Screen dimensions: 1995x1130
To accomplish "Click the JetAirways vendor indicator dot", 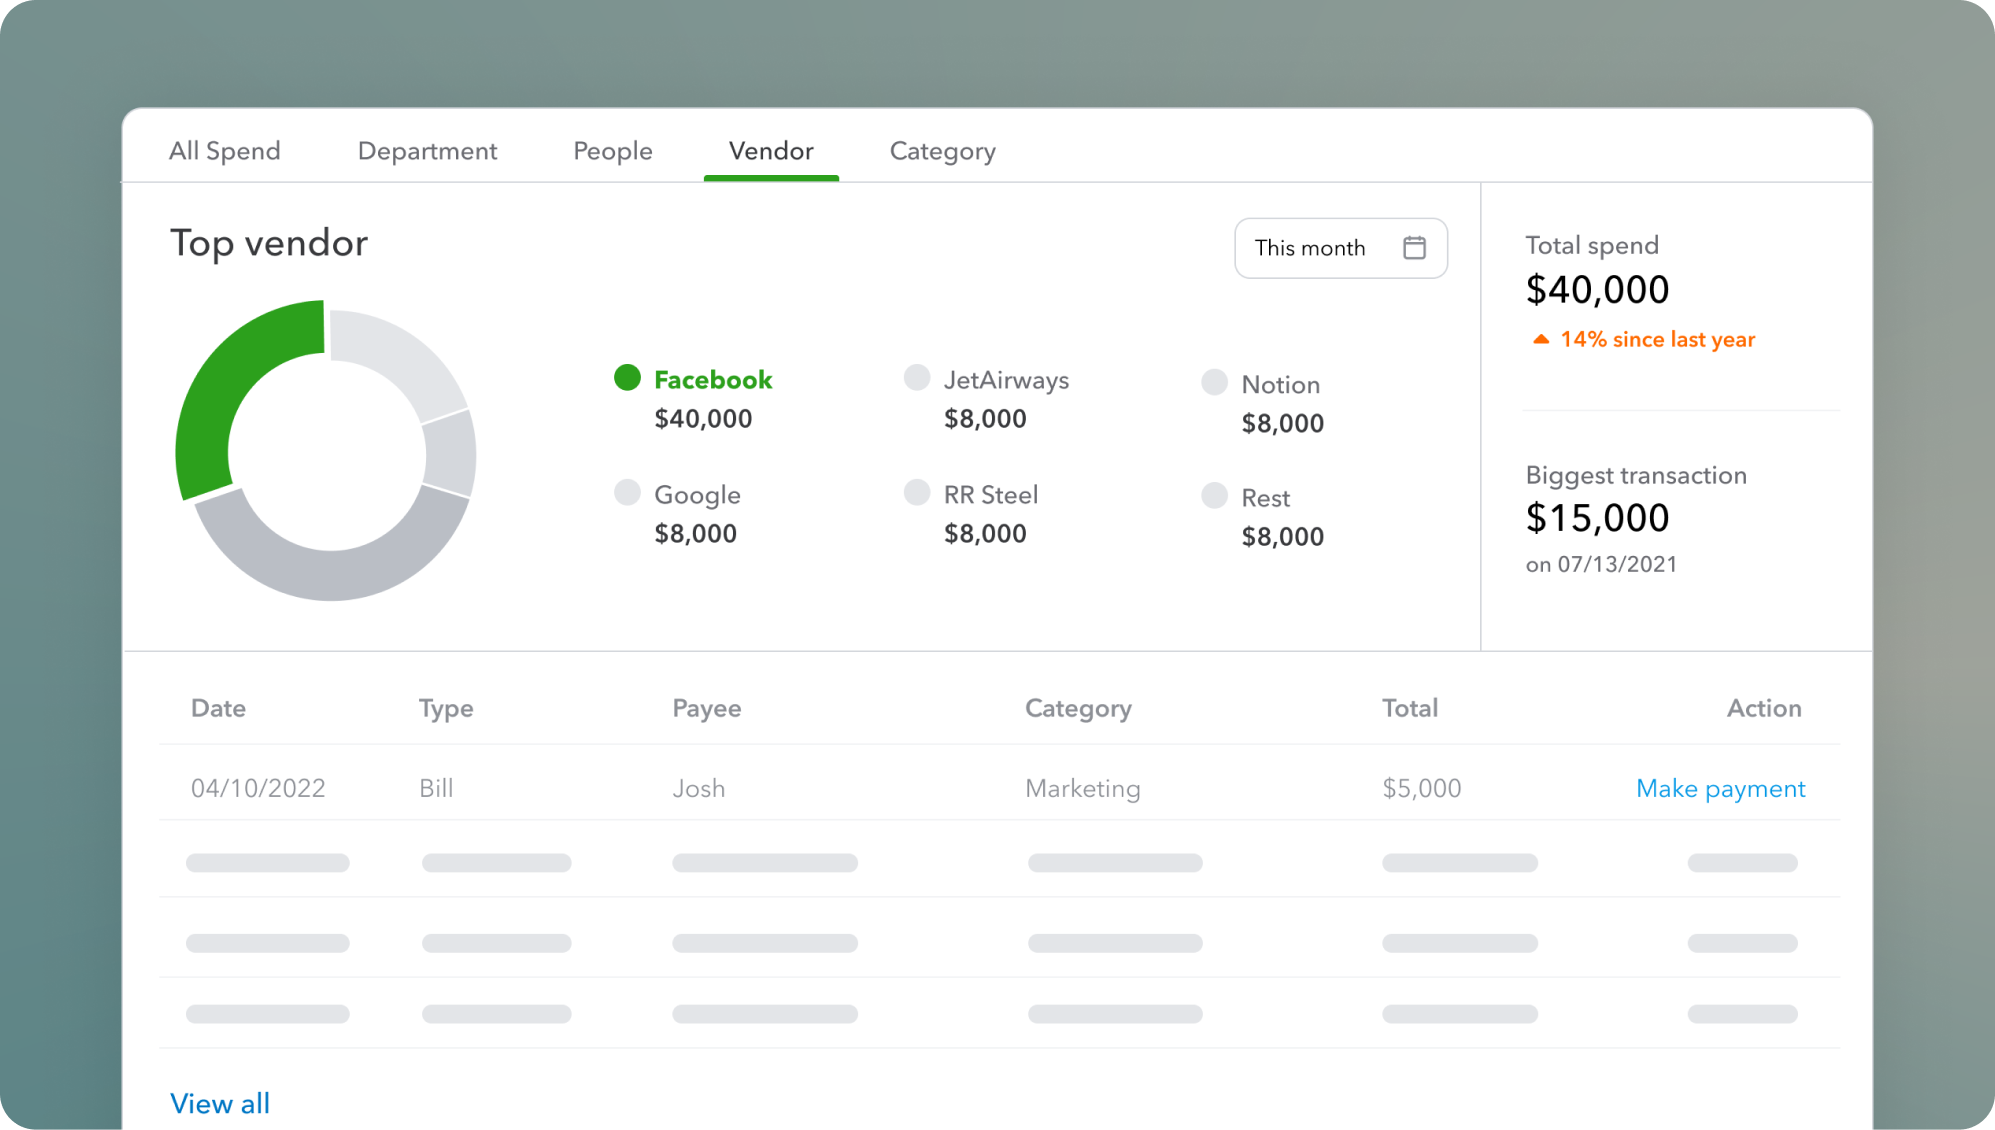I will (x=916, y=378).
